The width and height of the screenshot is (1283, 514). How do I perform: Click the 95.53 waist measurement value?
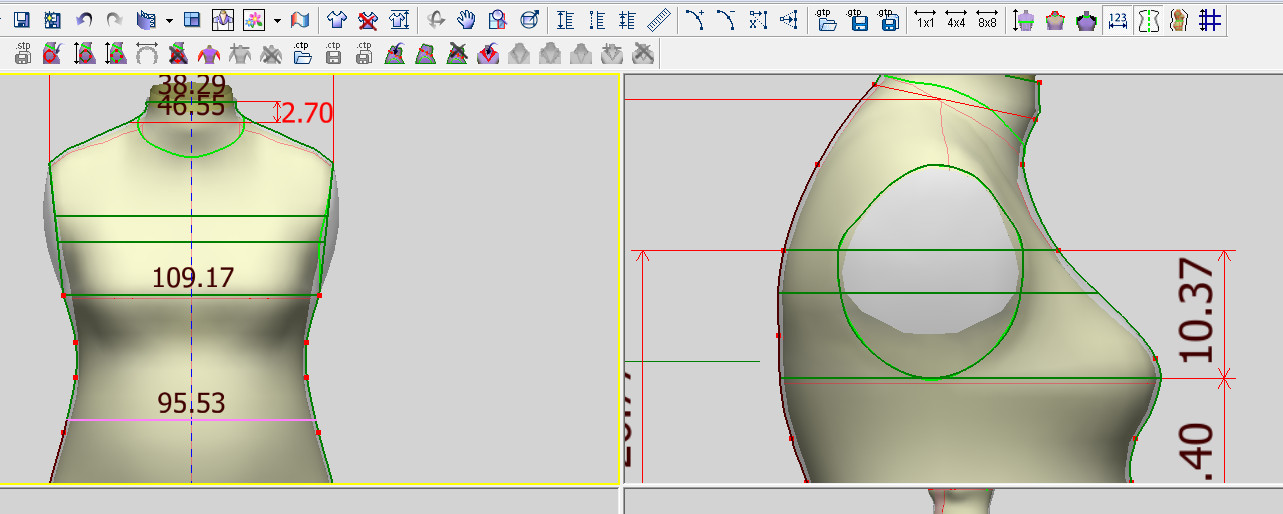(x=192, y=403)
